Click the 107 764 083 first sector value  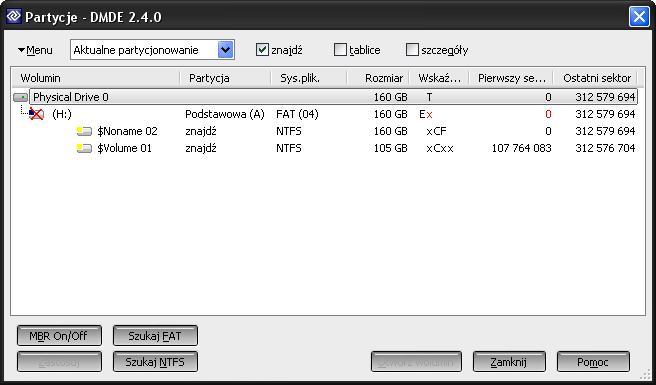[x=521, y=148]
